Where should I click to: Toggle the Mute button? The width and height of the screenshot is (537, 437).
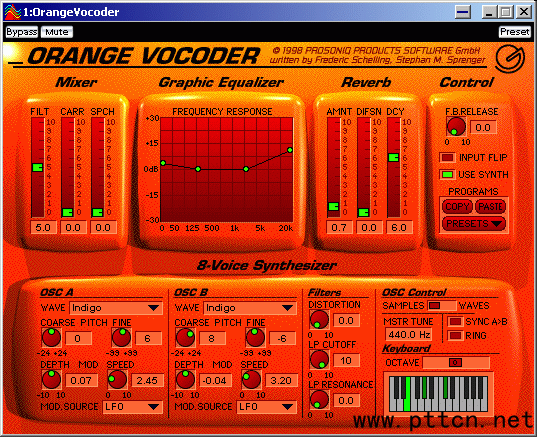click(57, 32)
